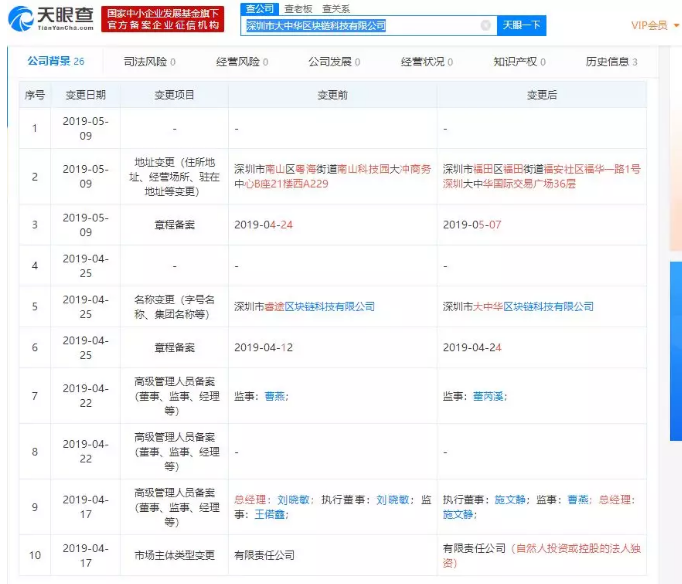Open the 公司发展 tab

click(334, 62)
